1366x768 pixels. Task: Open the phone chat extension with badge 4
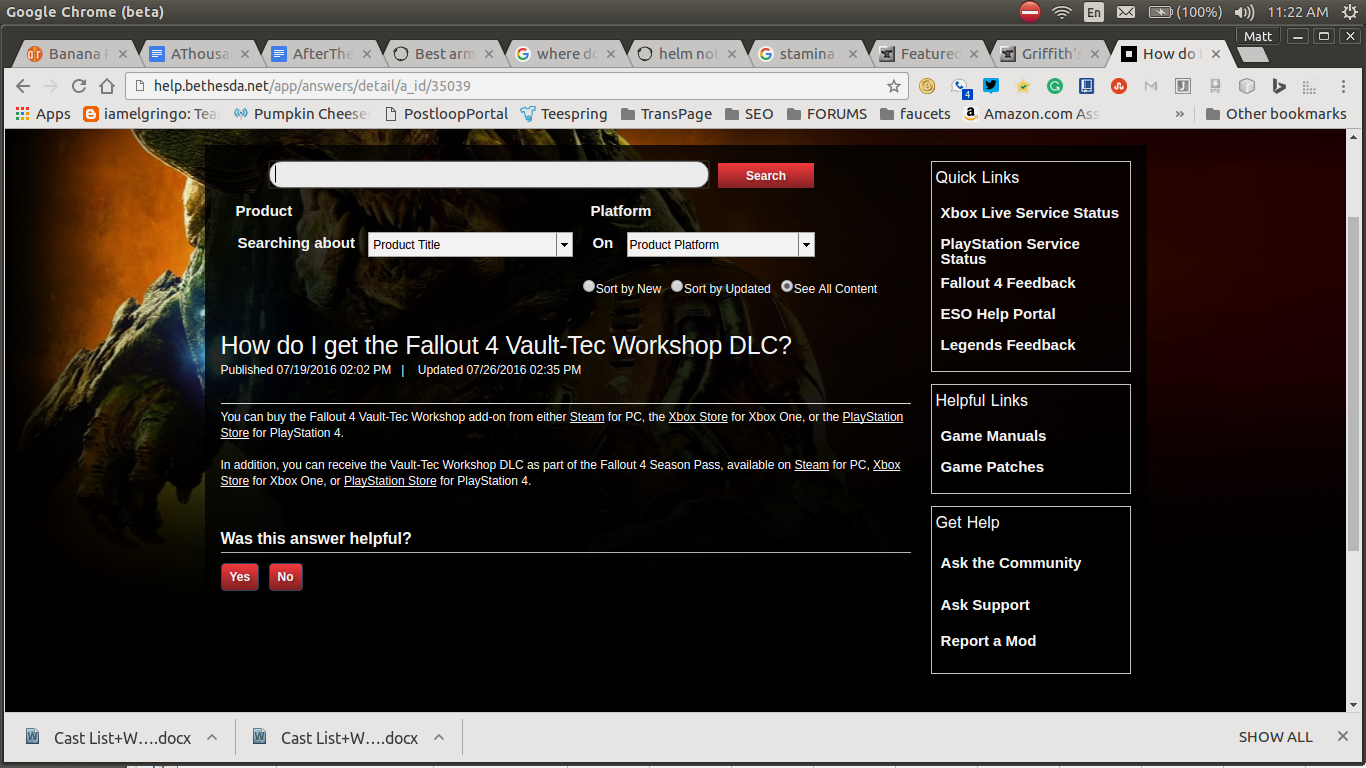coord(960,87)
